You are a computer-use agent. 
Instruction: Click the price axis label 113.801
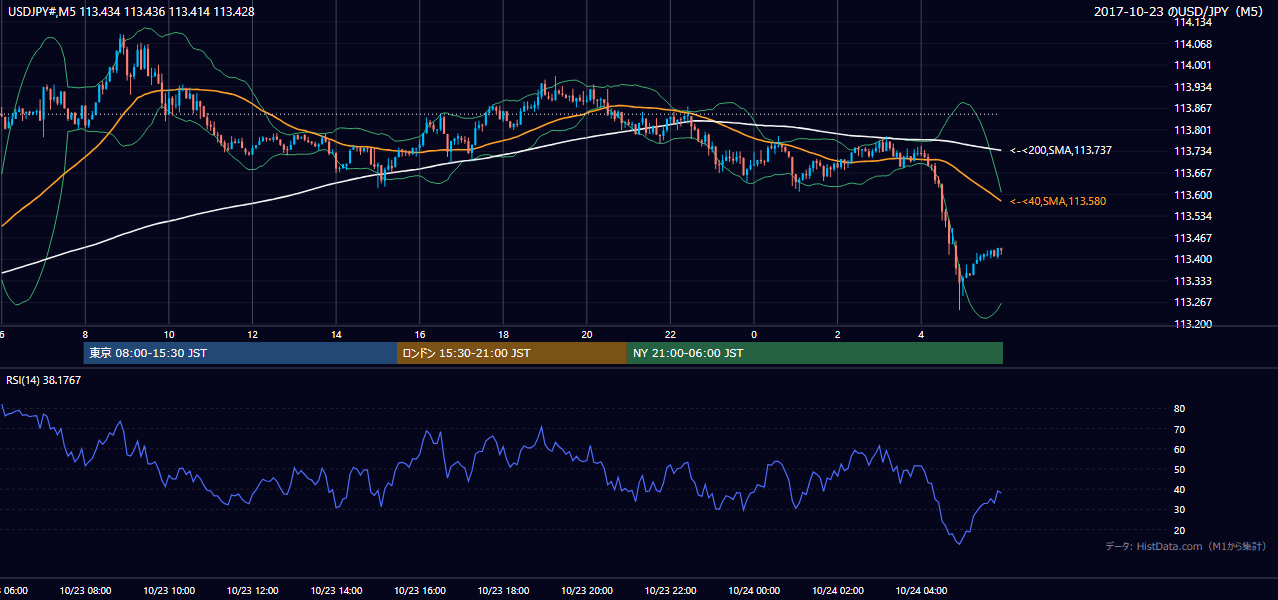click(x=1191, y=130)
